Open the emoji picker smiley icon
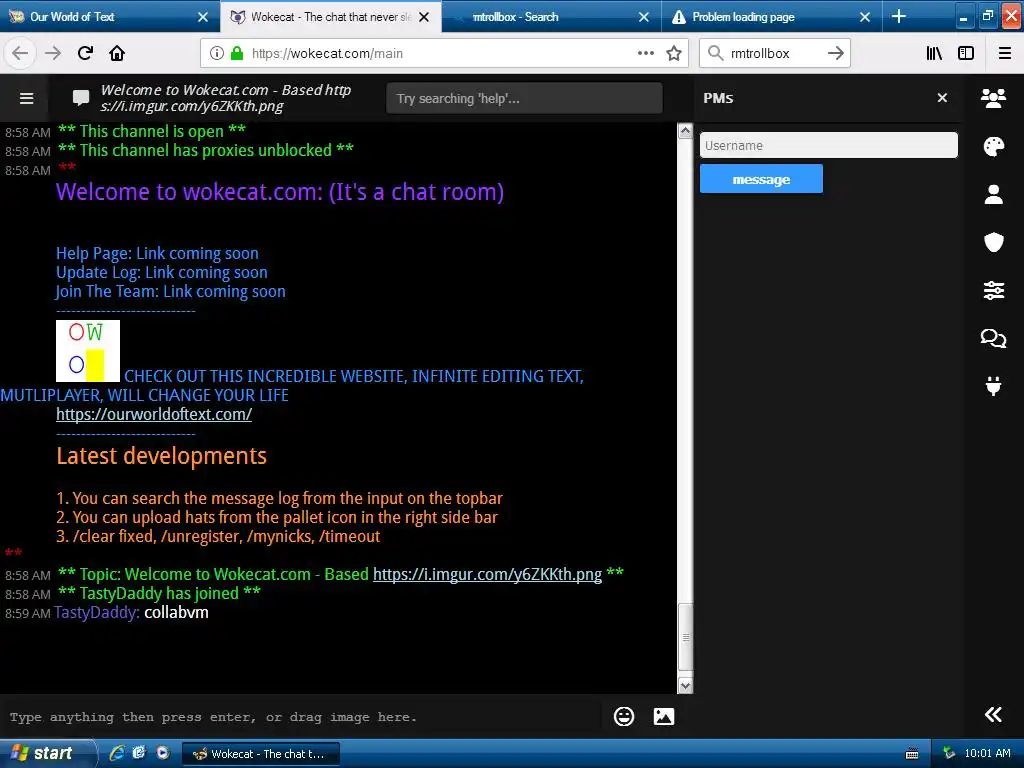Image resolution: width=1024 pixels, height=768 pixels. pyautogui.click(x=624, y=716)
